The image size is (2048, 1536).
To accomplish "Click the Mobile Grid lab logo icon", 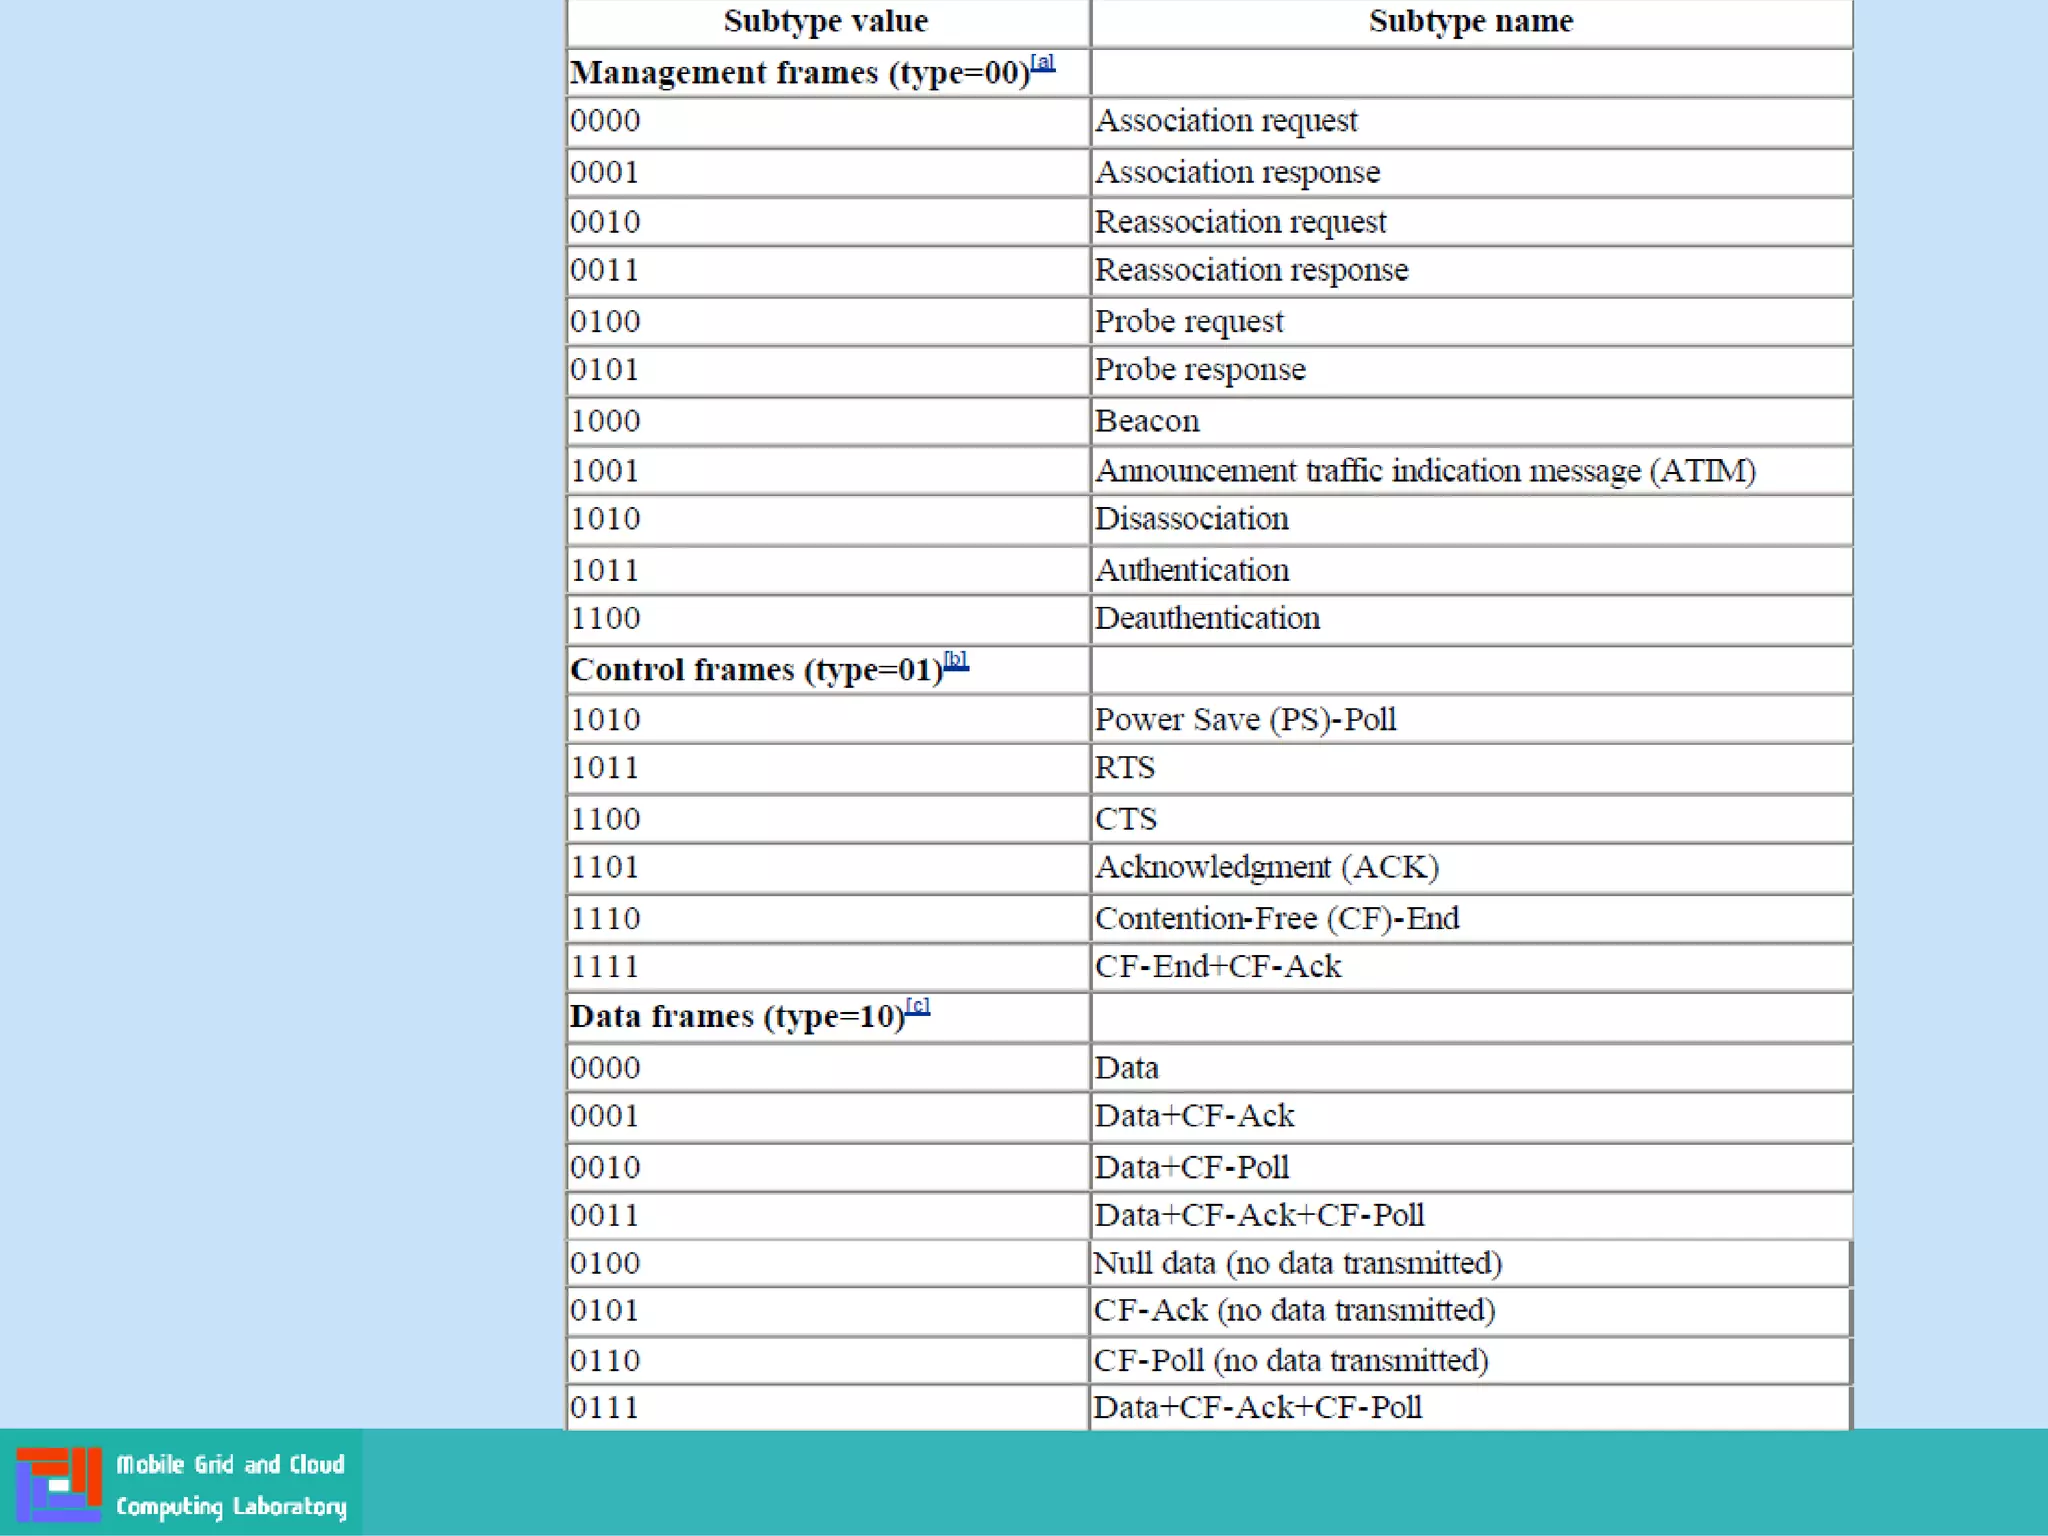I will point(58,1484).
